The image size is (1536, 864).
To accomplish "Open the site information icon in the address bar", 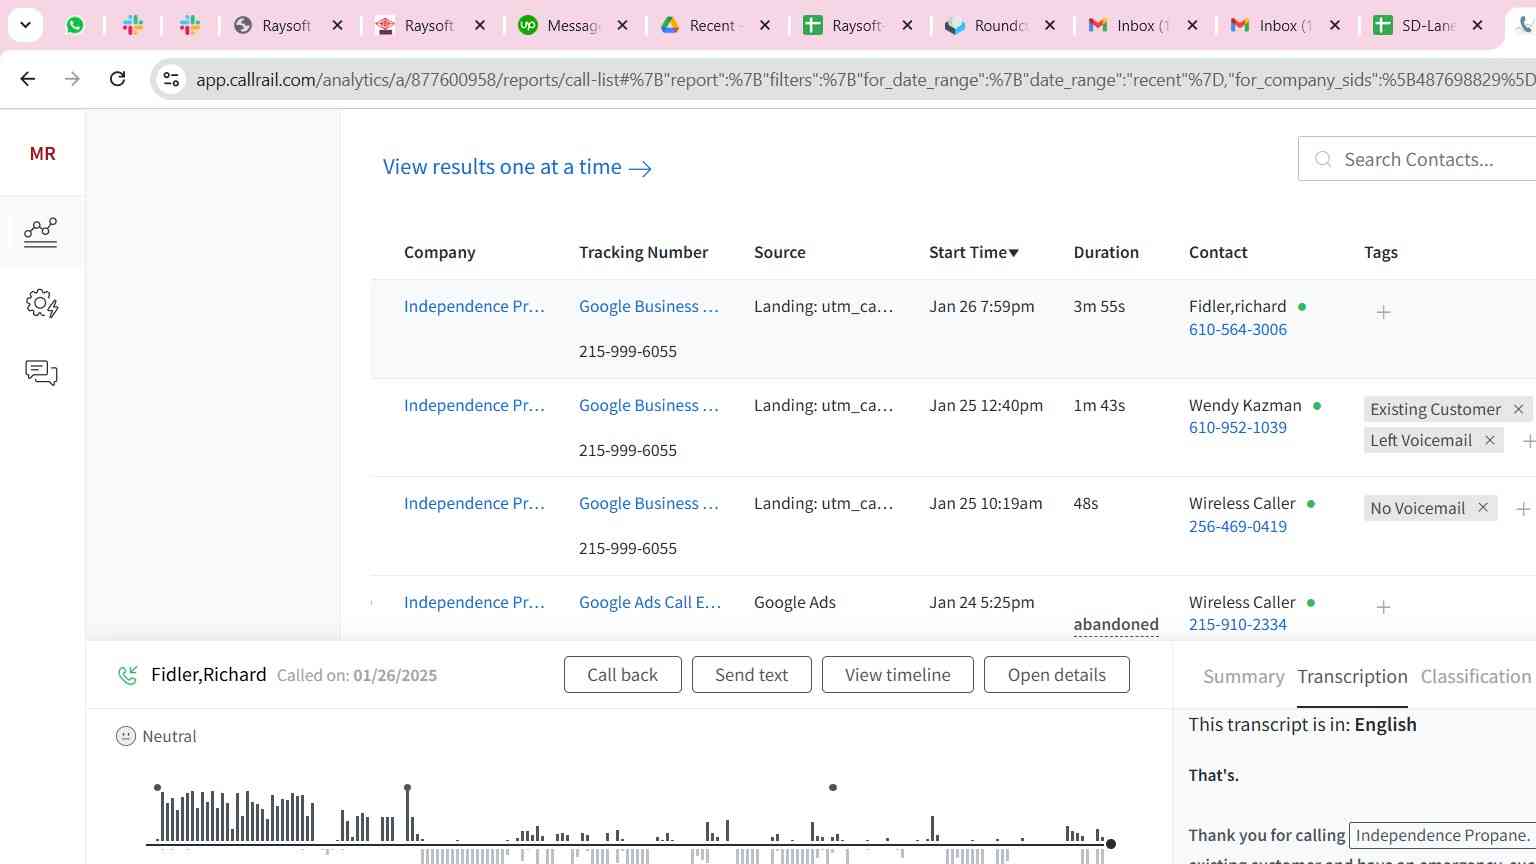I will [171, 79].
